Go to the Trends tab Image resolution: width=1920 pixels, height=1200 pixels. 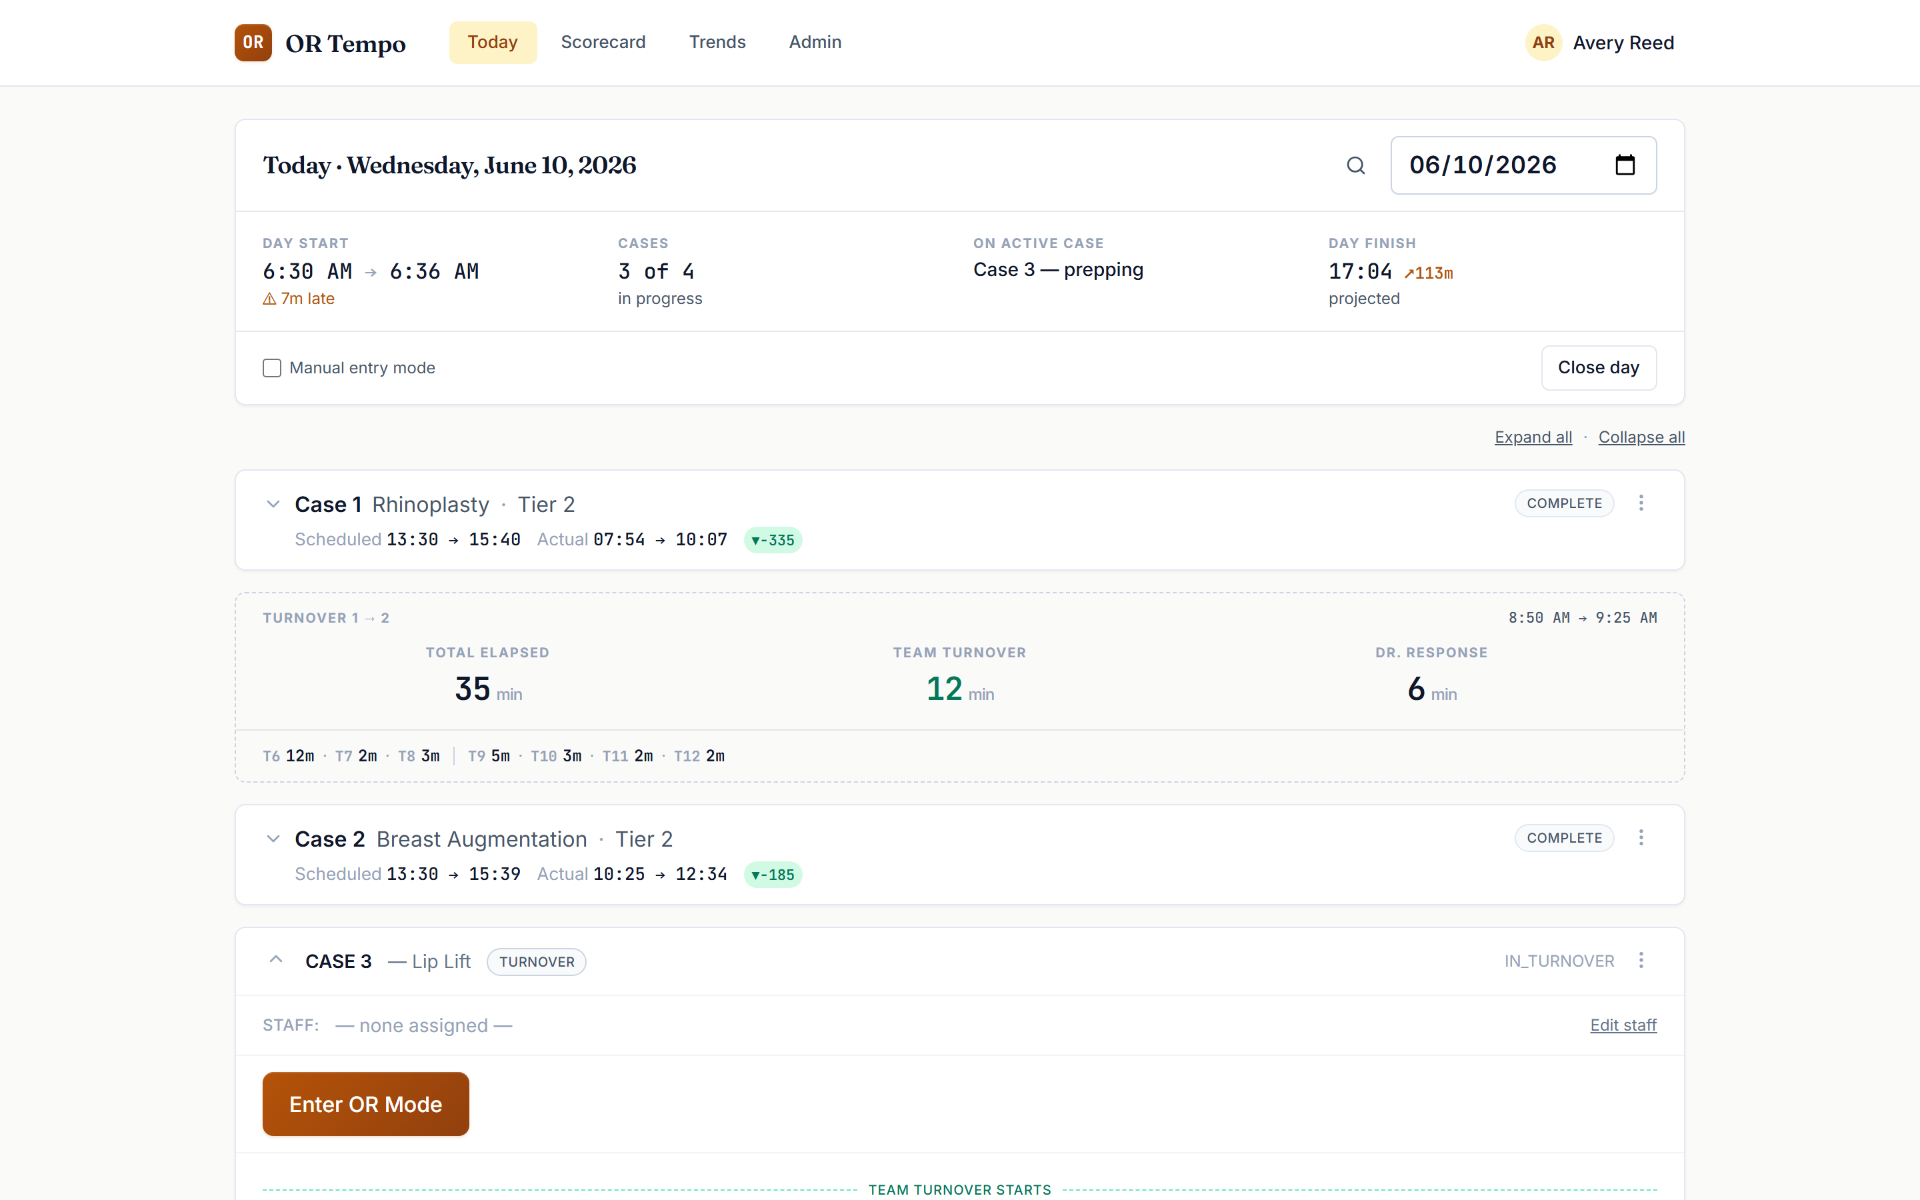click(717, 42)
